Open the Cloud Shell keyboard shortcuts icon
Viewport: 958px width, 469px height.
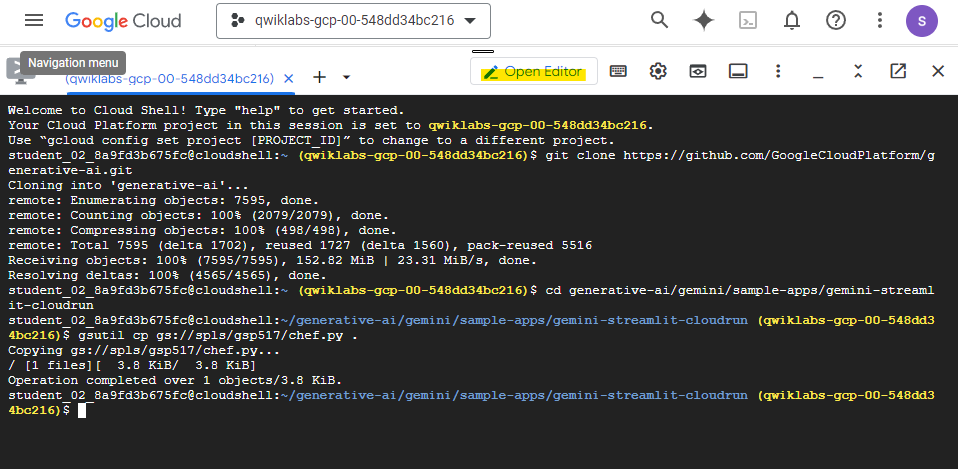tap(618, 71)
